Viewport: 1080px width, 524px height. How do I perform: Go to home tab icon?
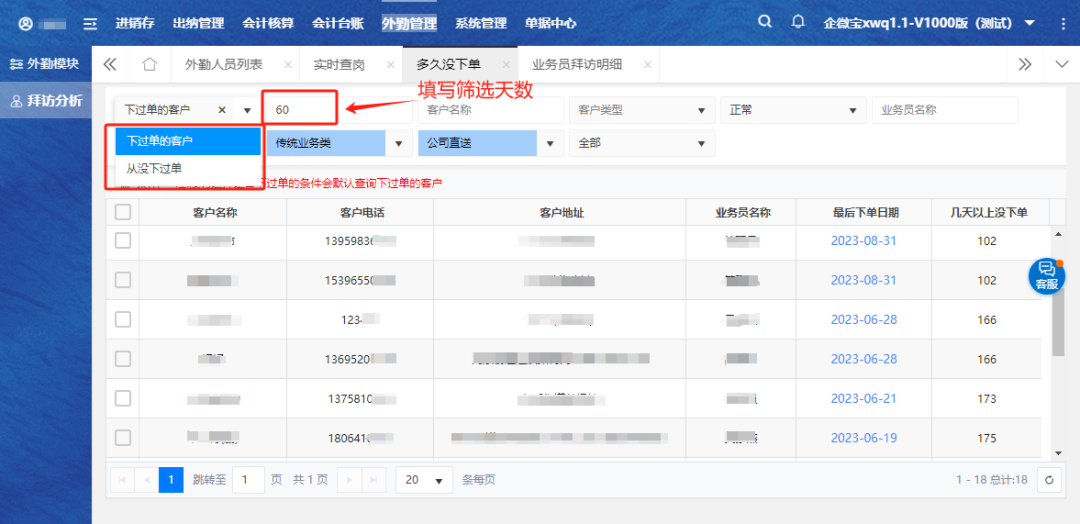(149, 64)
